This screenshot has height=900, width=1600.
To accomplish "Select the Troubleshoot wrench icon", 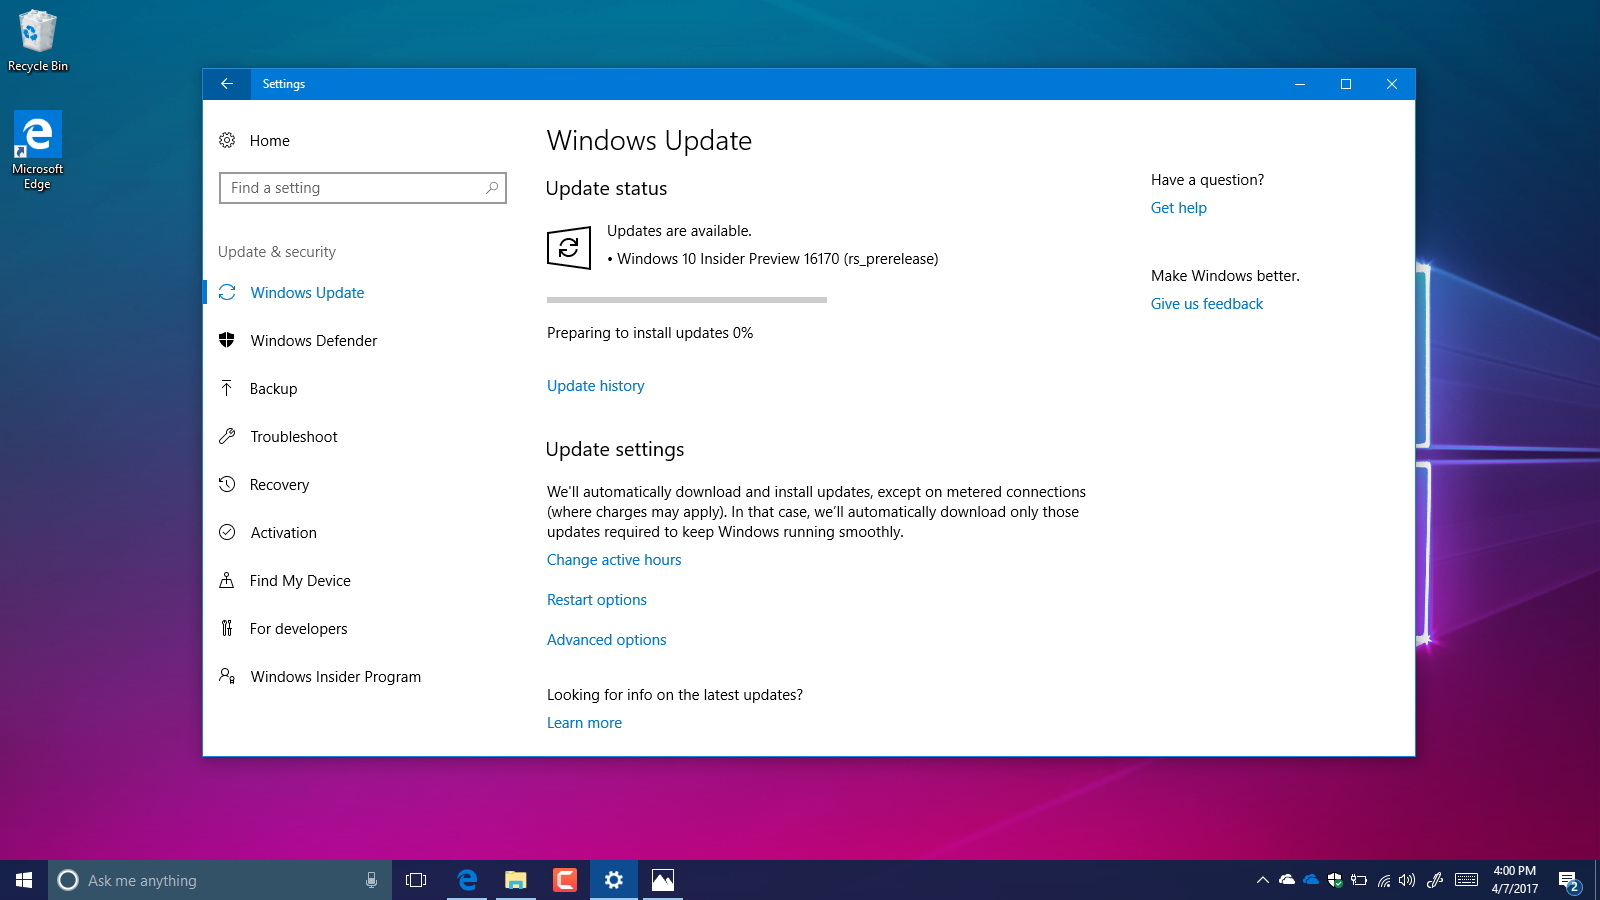I will [x=228, y=436].
